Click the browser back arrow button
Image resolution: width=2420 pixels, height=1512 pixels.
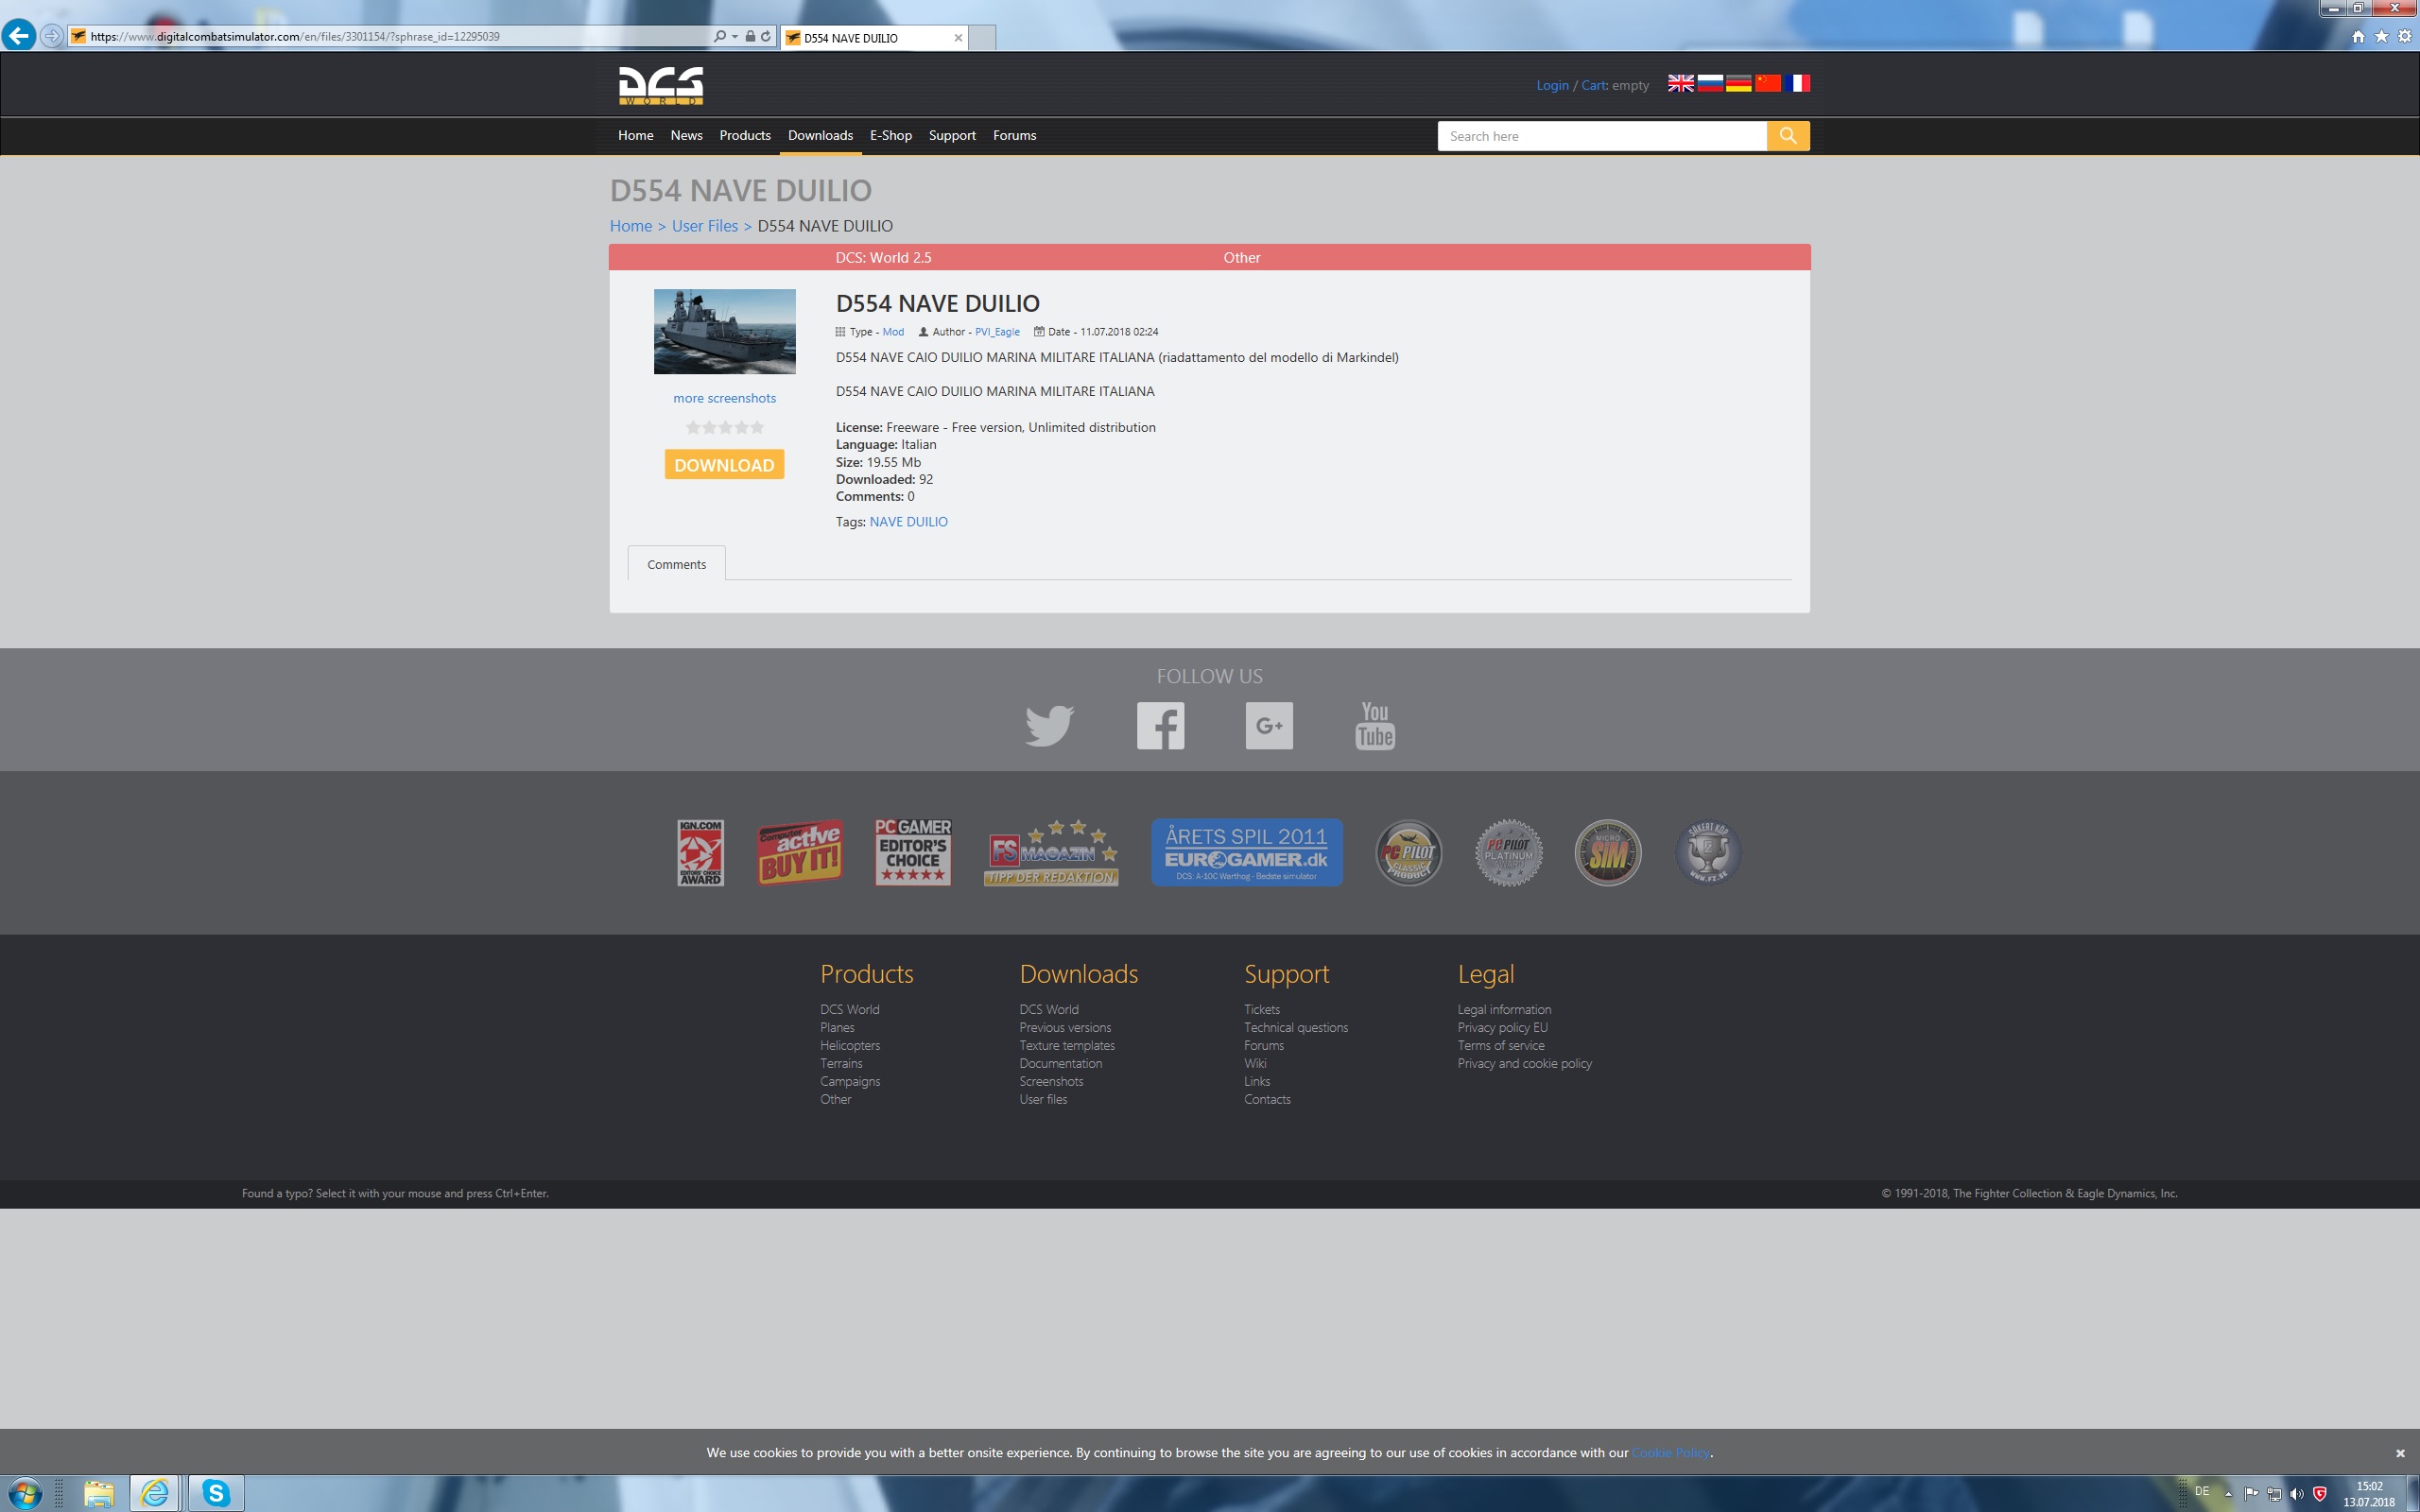point(18,36)
